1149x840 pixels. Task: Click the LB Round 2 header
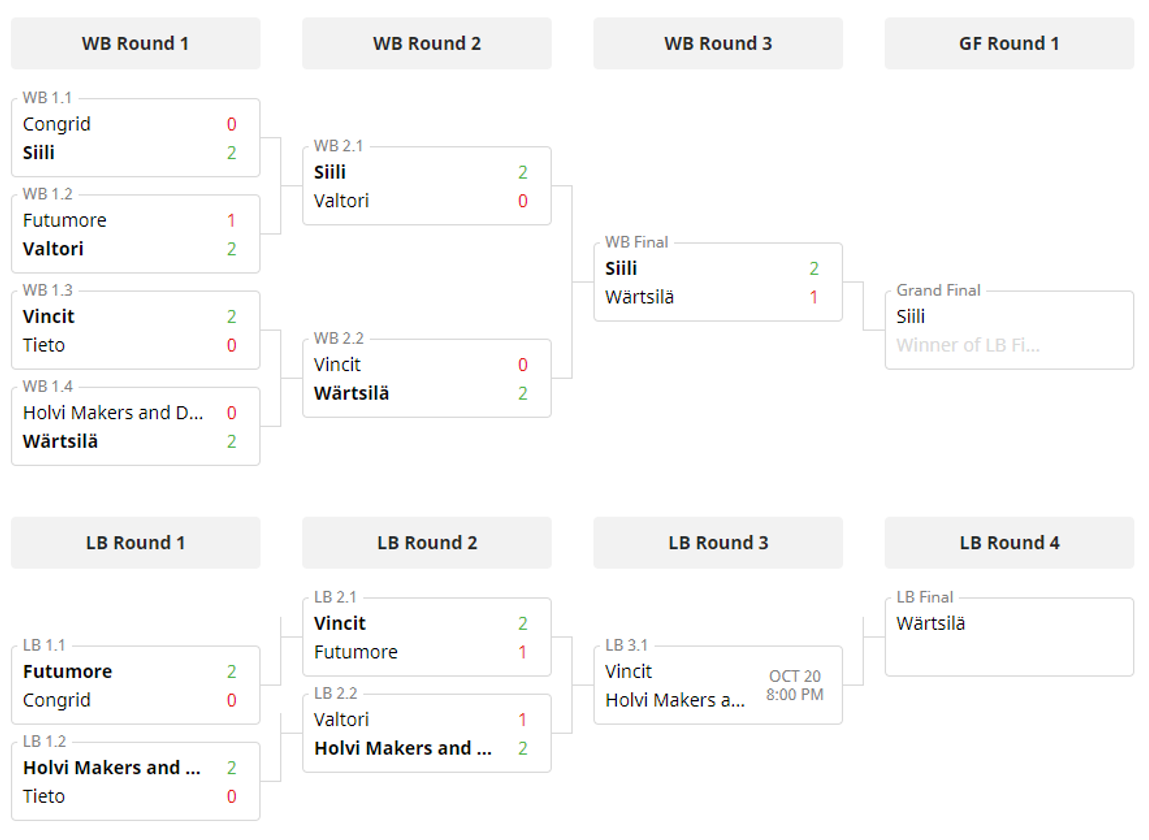[426, 543]
